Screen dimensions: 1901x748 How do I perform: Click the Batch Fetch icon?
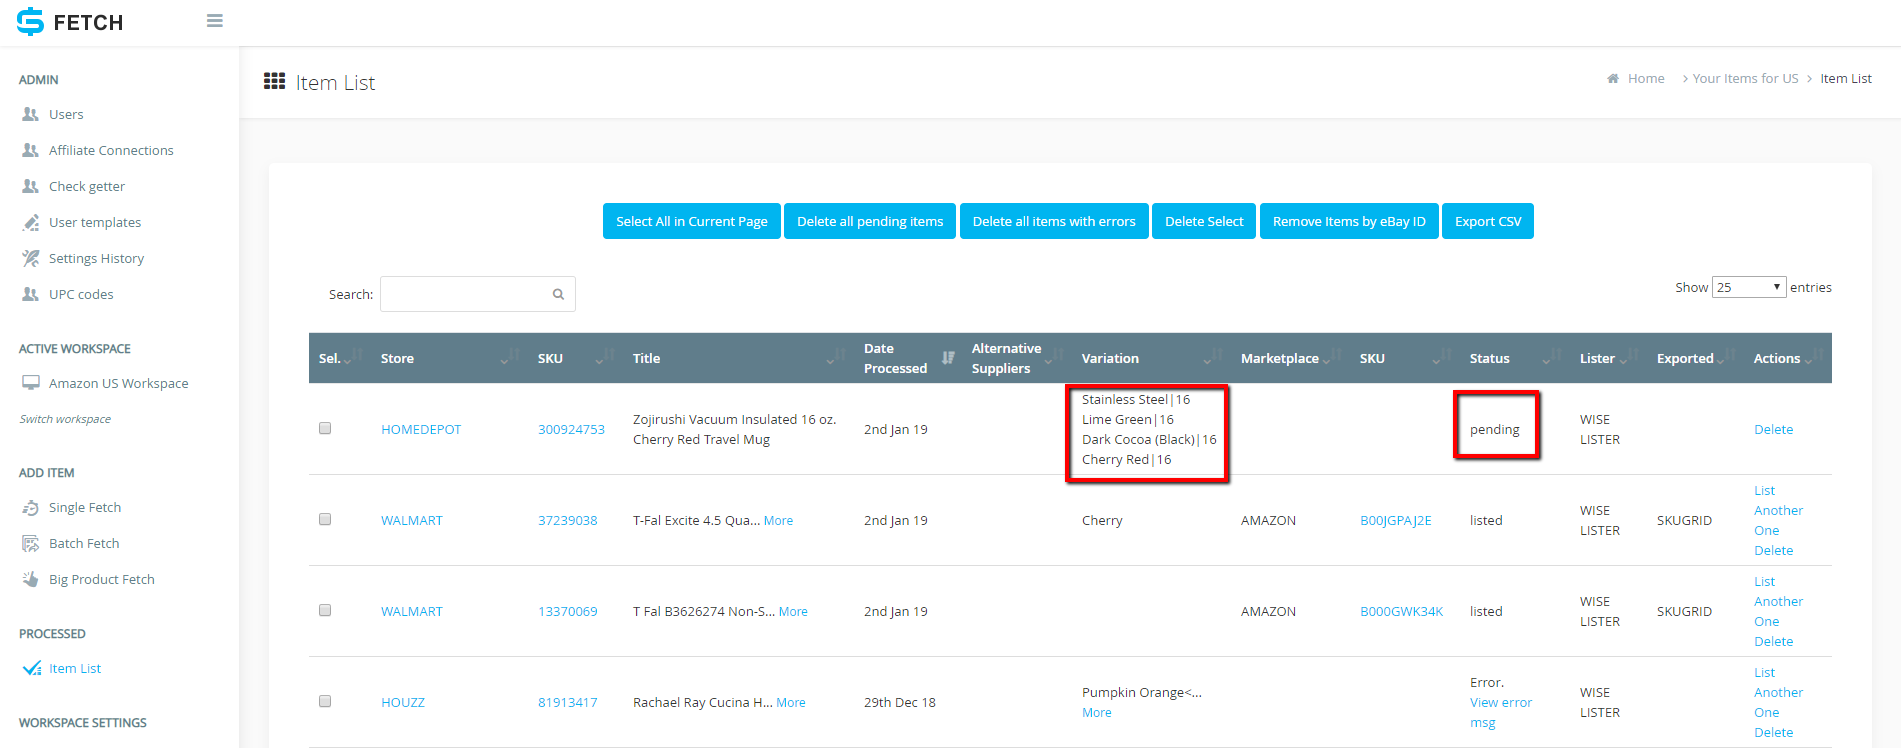[x=31, y=543]
